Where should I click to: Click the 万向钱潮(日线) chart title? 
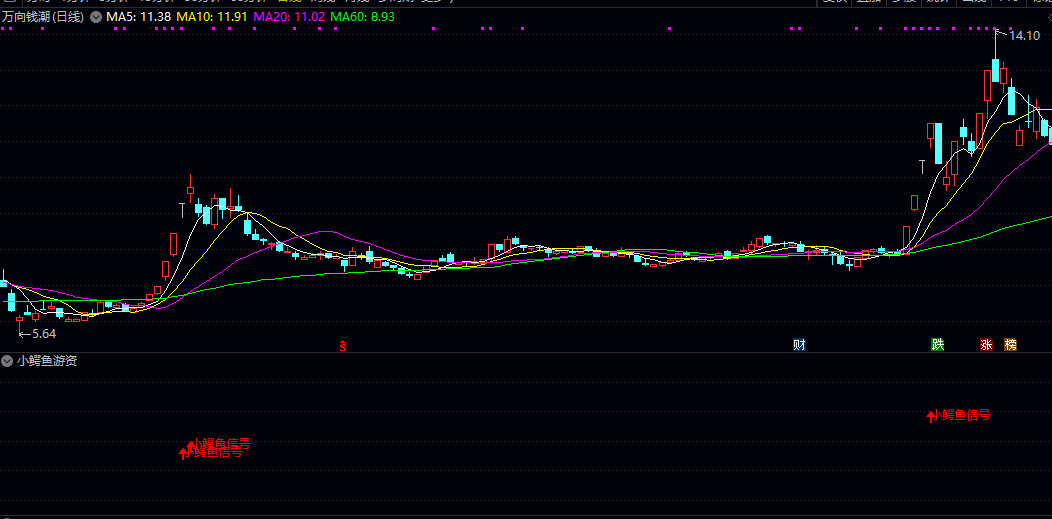[43, 17]
